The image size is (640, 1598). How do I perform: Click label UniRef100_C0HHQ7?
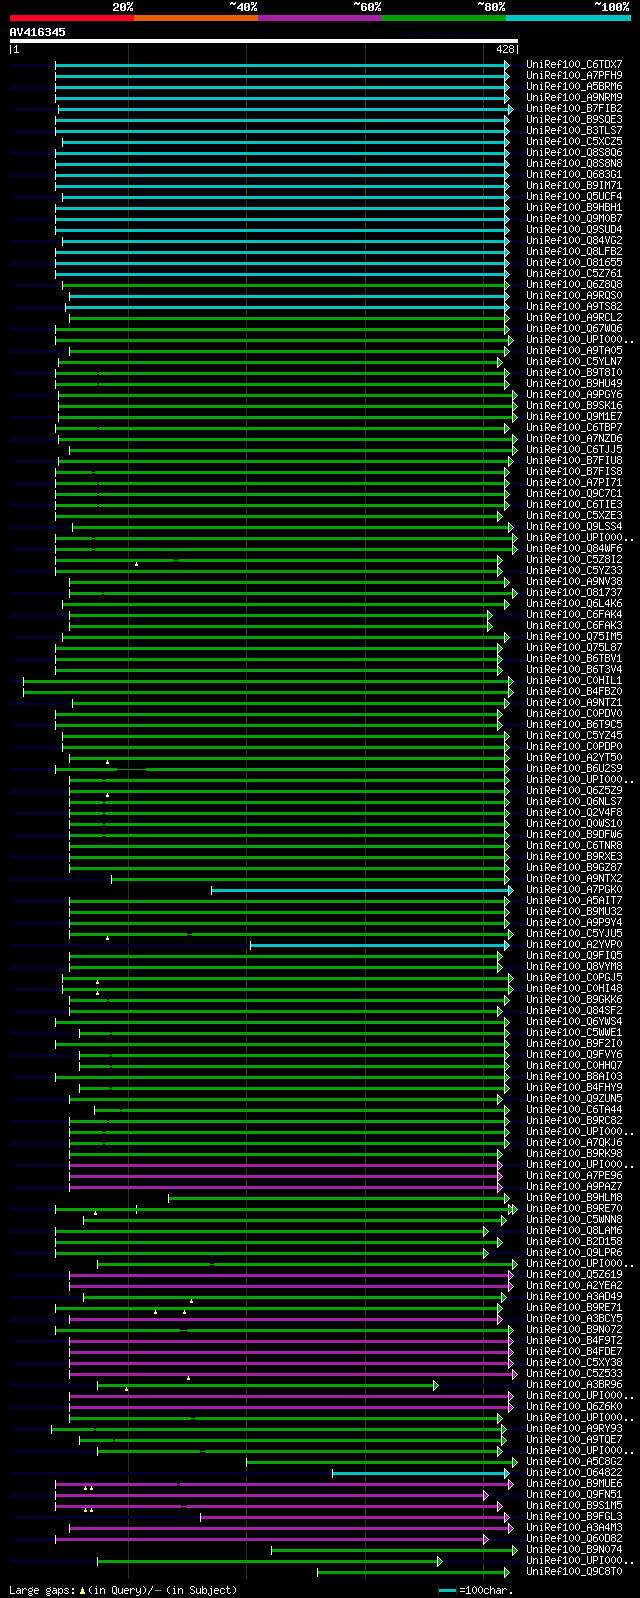(x=574, y=1066)
